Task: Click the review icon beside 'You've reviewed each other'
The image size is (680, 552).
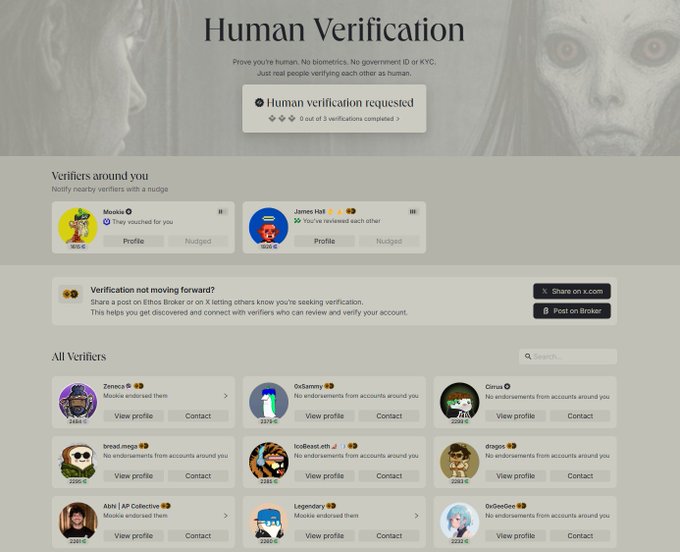Action: 298,221
